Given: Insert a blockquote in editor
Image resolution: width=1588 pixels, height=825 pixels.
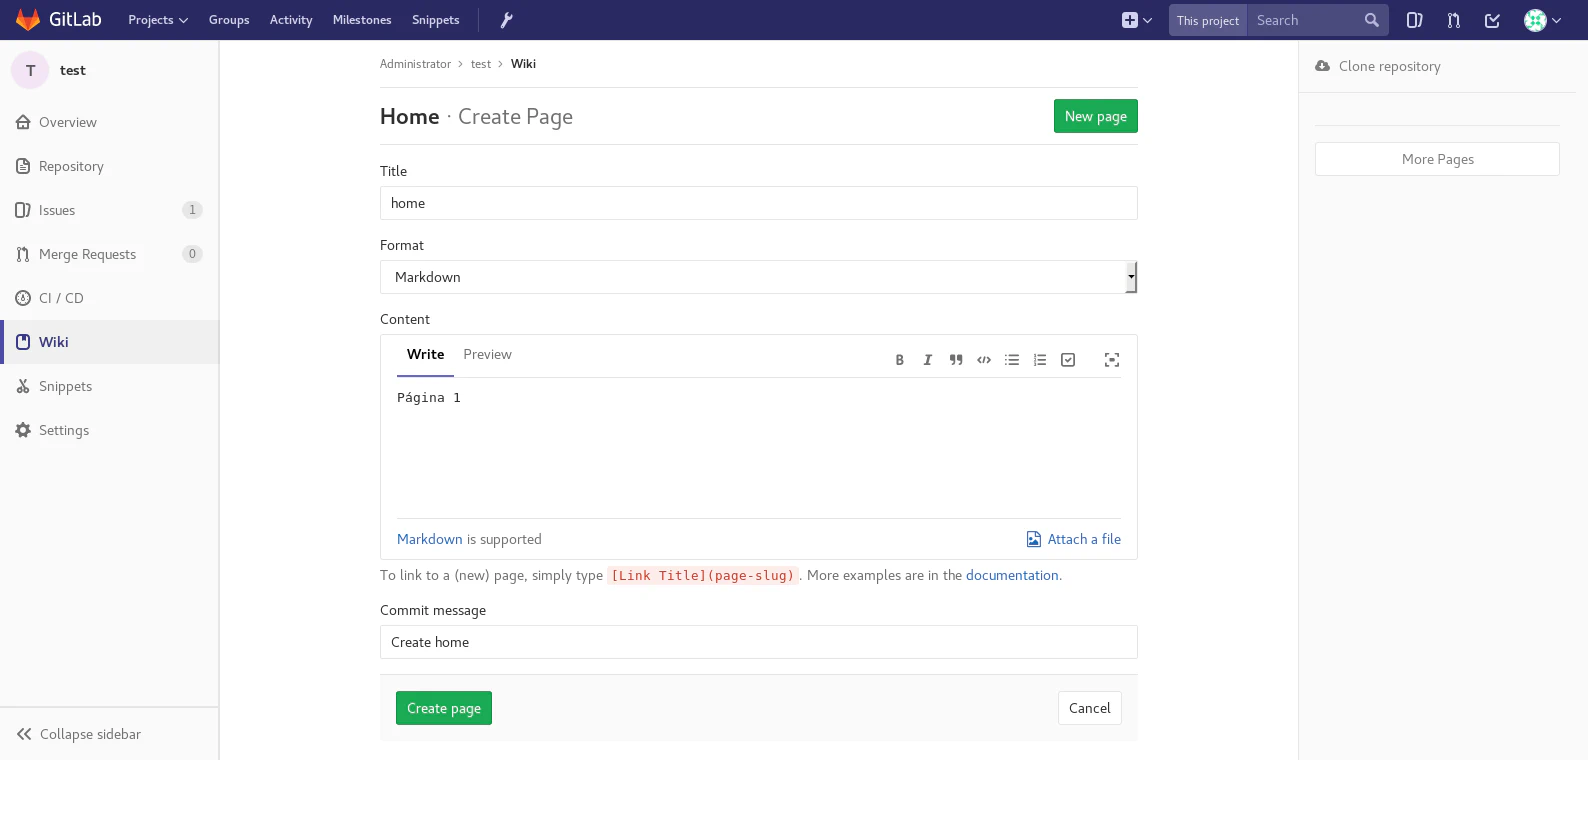Looking at the screenshot, I should pos(955,360).
